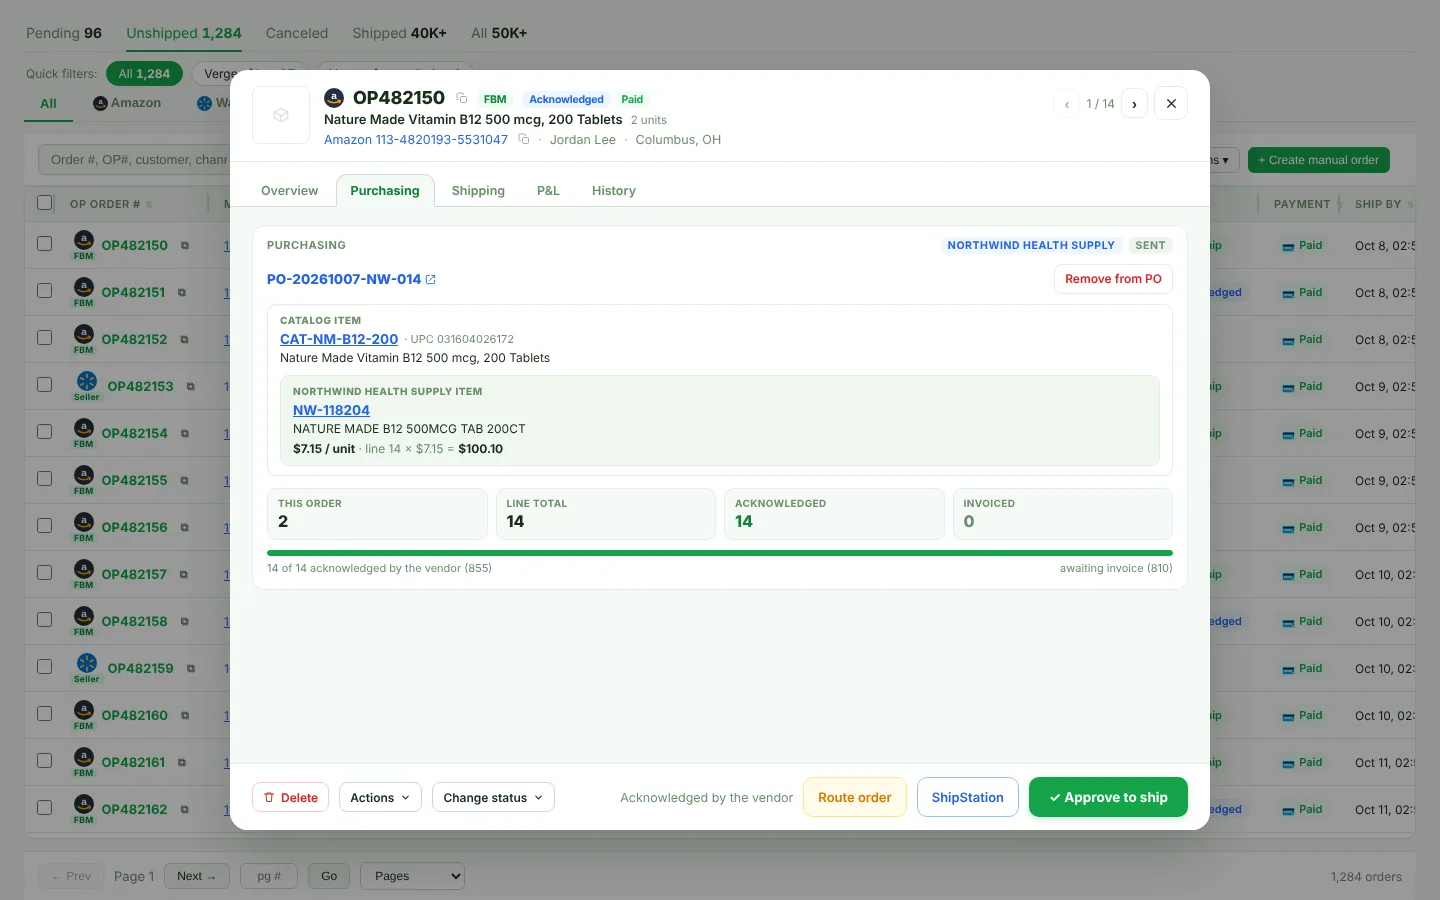Sort by SHIP BY column
The height and width of the screenshot is (900, 1440).
(1384, 204)
